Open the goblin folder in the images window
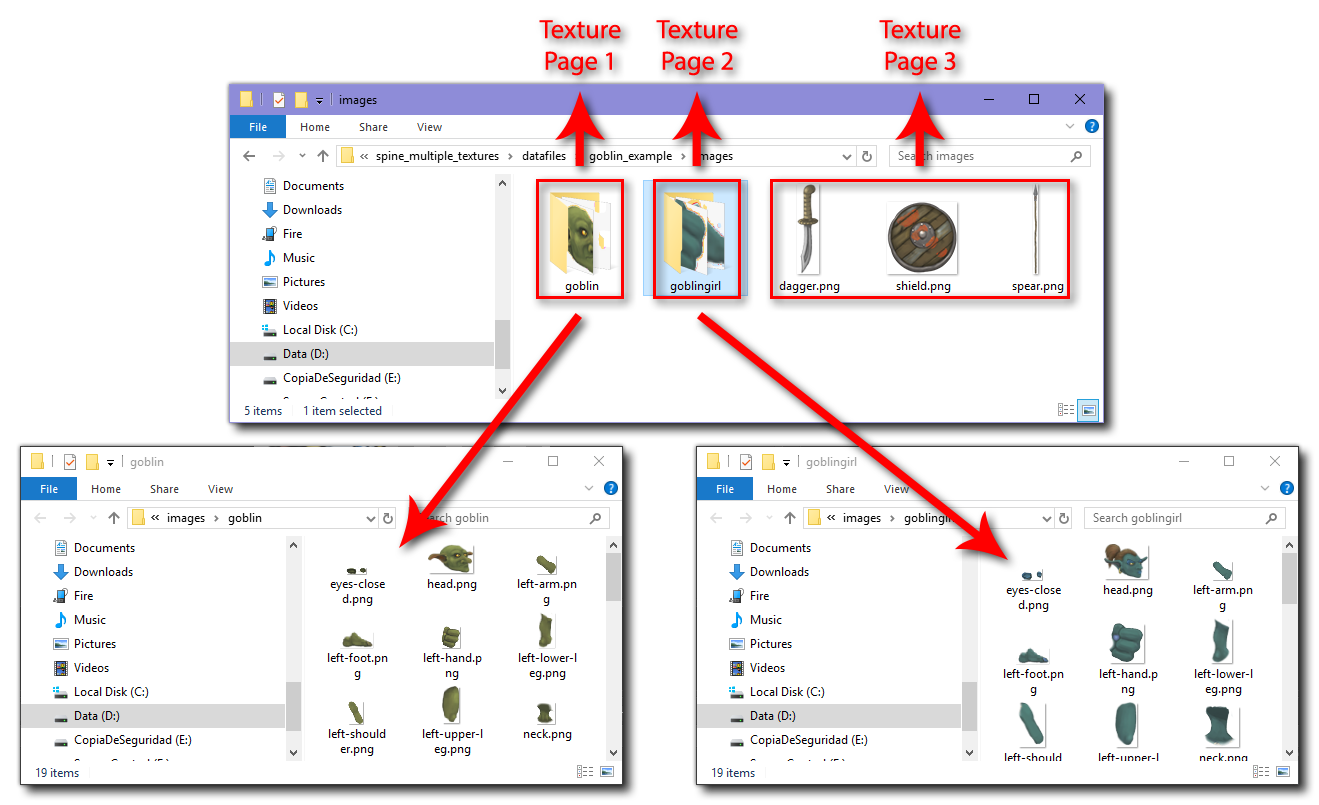The image size is (1319, 805). pyautogui.click(x=580, y=239)
